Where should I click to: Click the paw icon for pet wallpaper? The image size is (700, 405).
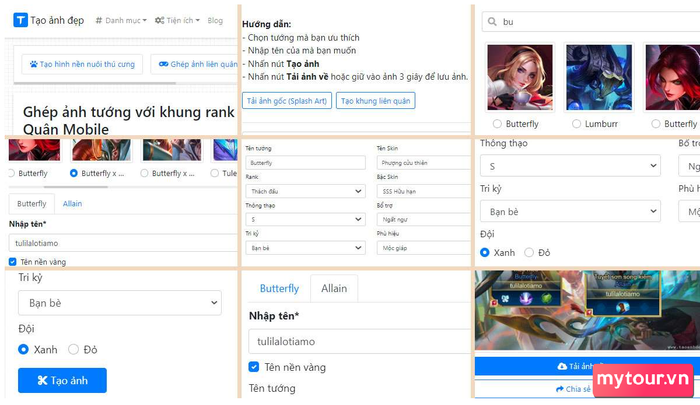tap(33, 64)
